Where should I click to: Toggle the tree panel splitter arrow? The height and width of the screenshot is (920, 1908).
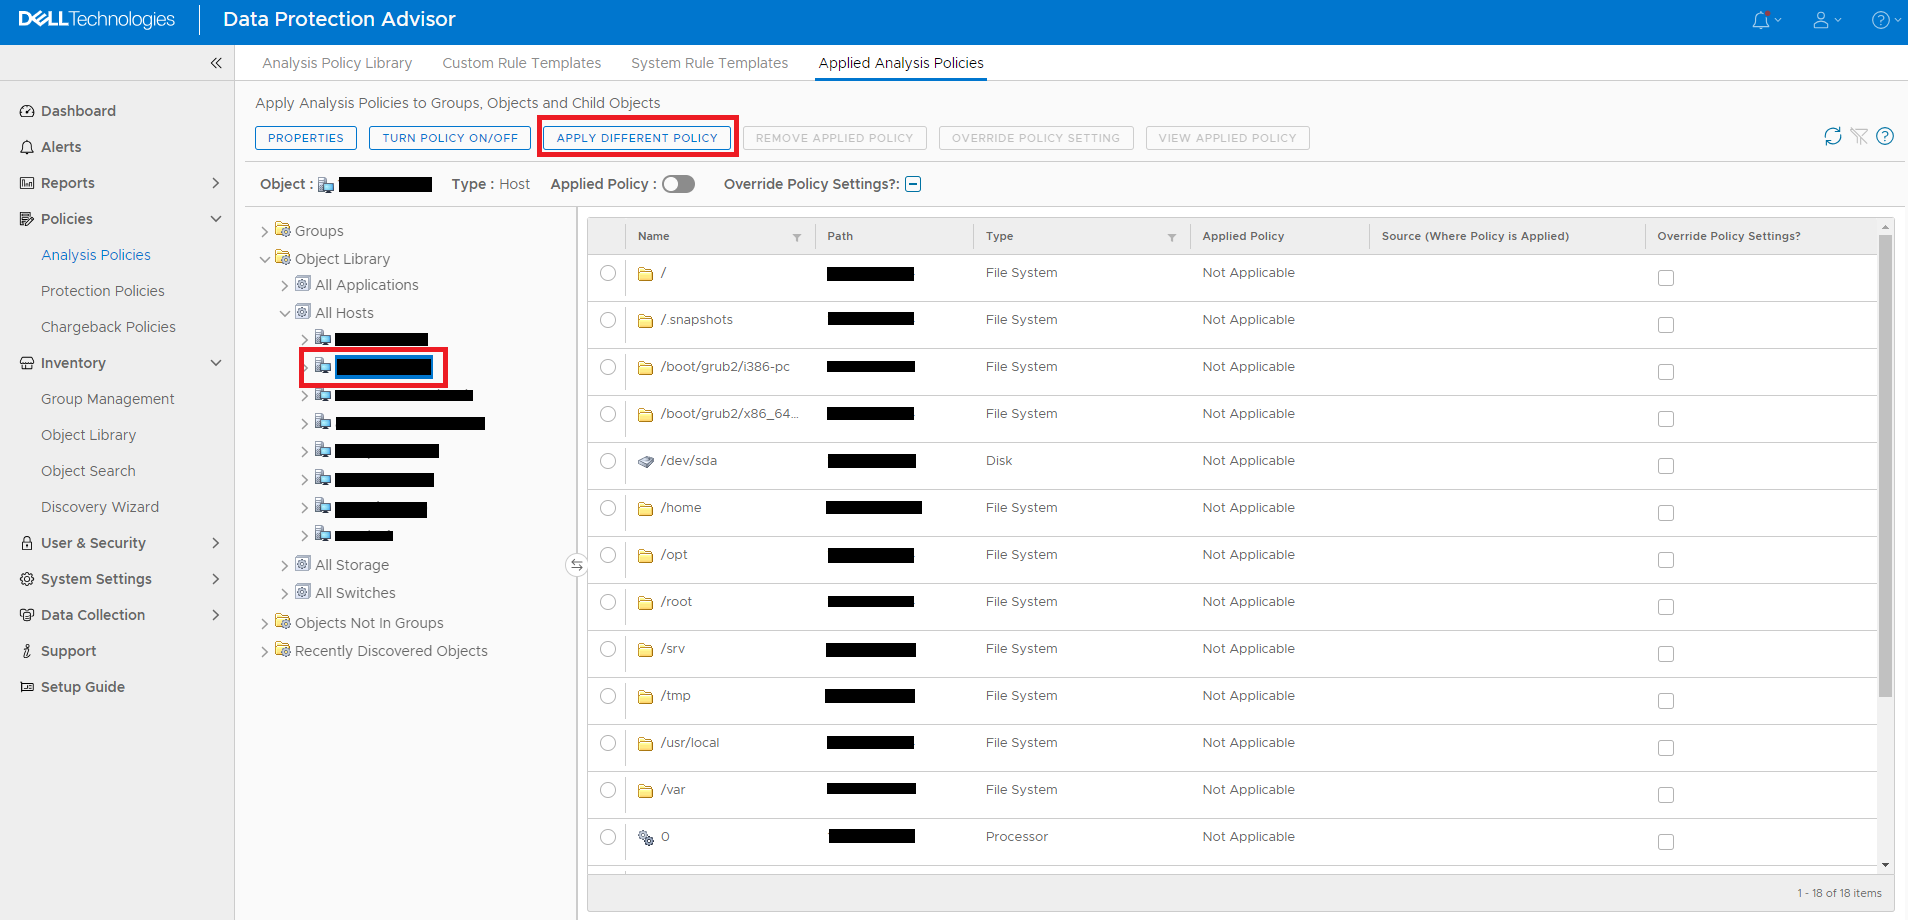click(x=576, y=565)
